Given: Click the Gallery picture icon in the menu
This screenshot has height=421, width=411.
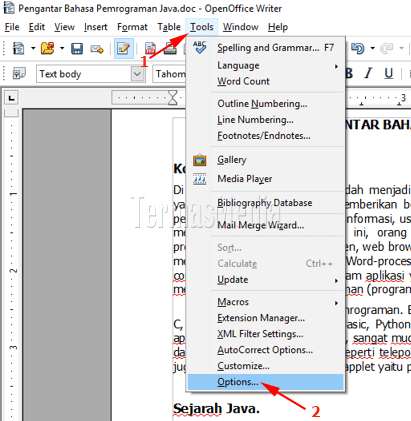Looking at the screenshot, I should click(200, 160).
